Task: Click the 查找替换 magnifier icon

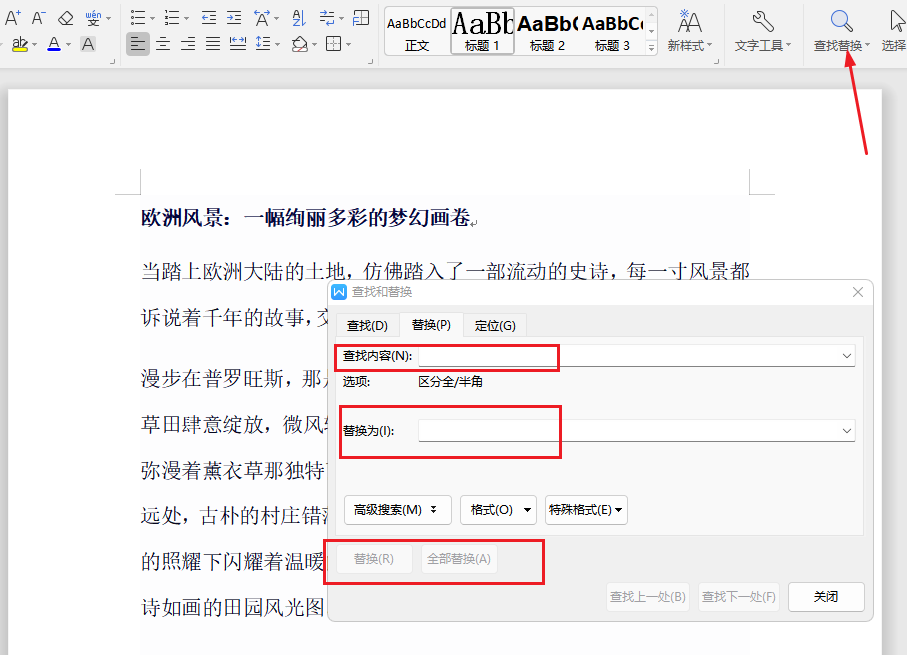Action: [840, 21]
